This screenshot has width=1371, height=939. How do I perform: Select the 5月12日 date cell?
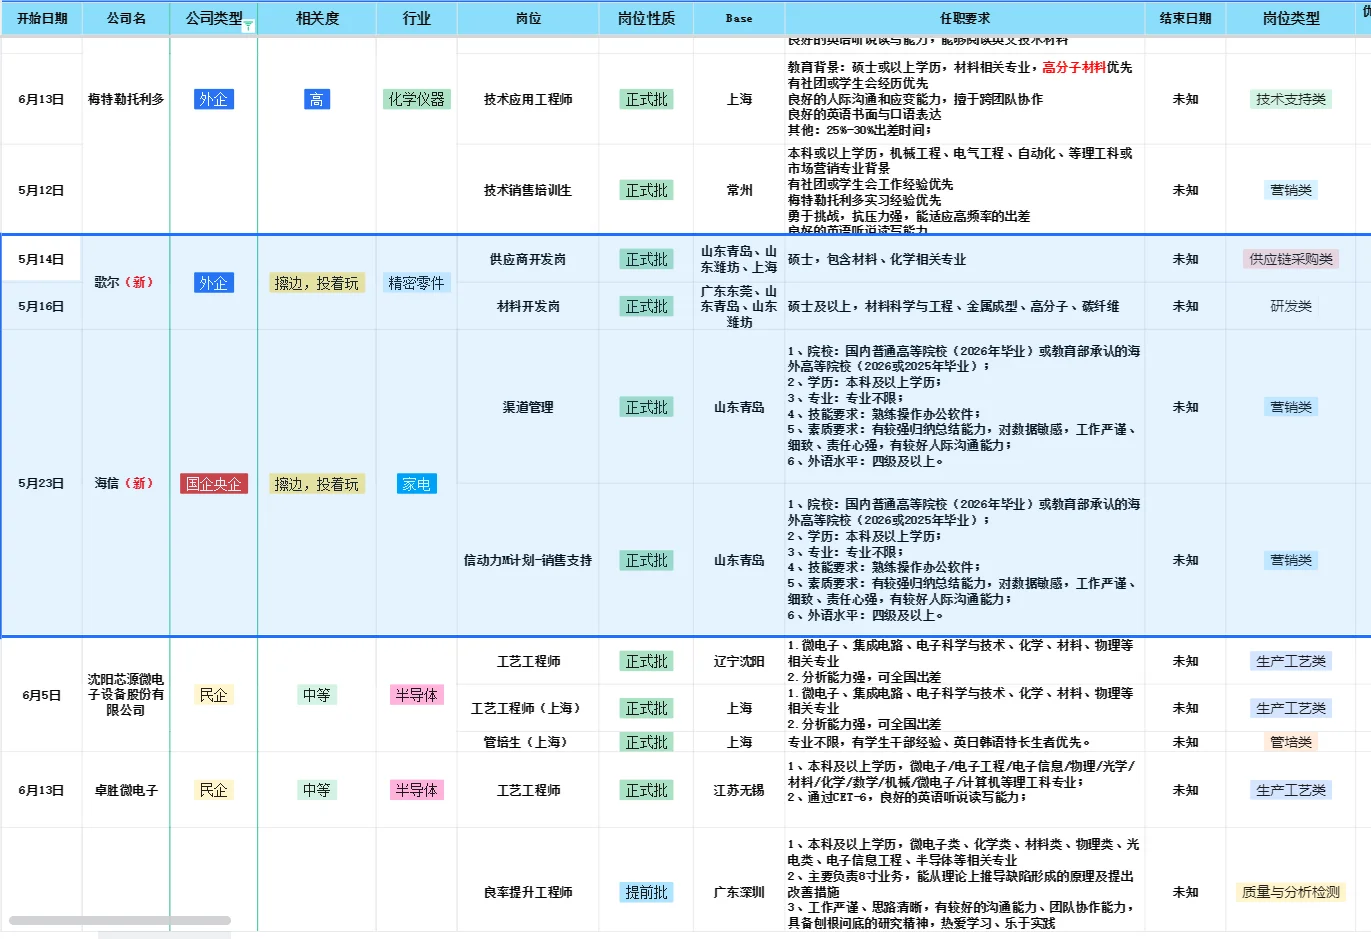tap(42, 190)
